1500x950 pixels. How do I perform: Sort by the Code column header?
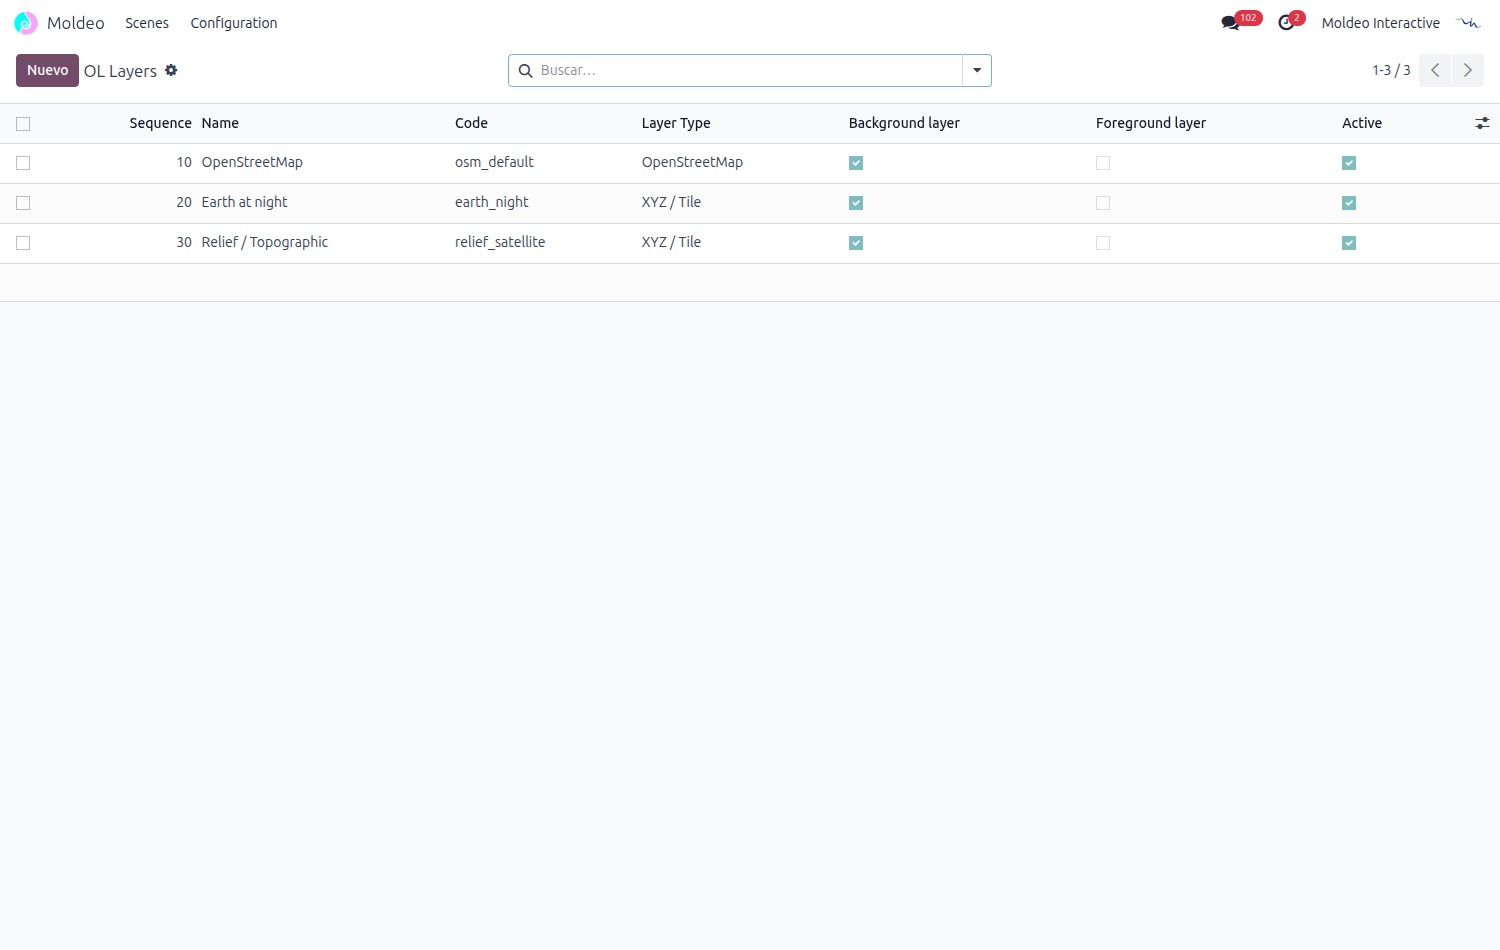tap(471, 123)
